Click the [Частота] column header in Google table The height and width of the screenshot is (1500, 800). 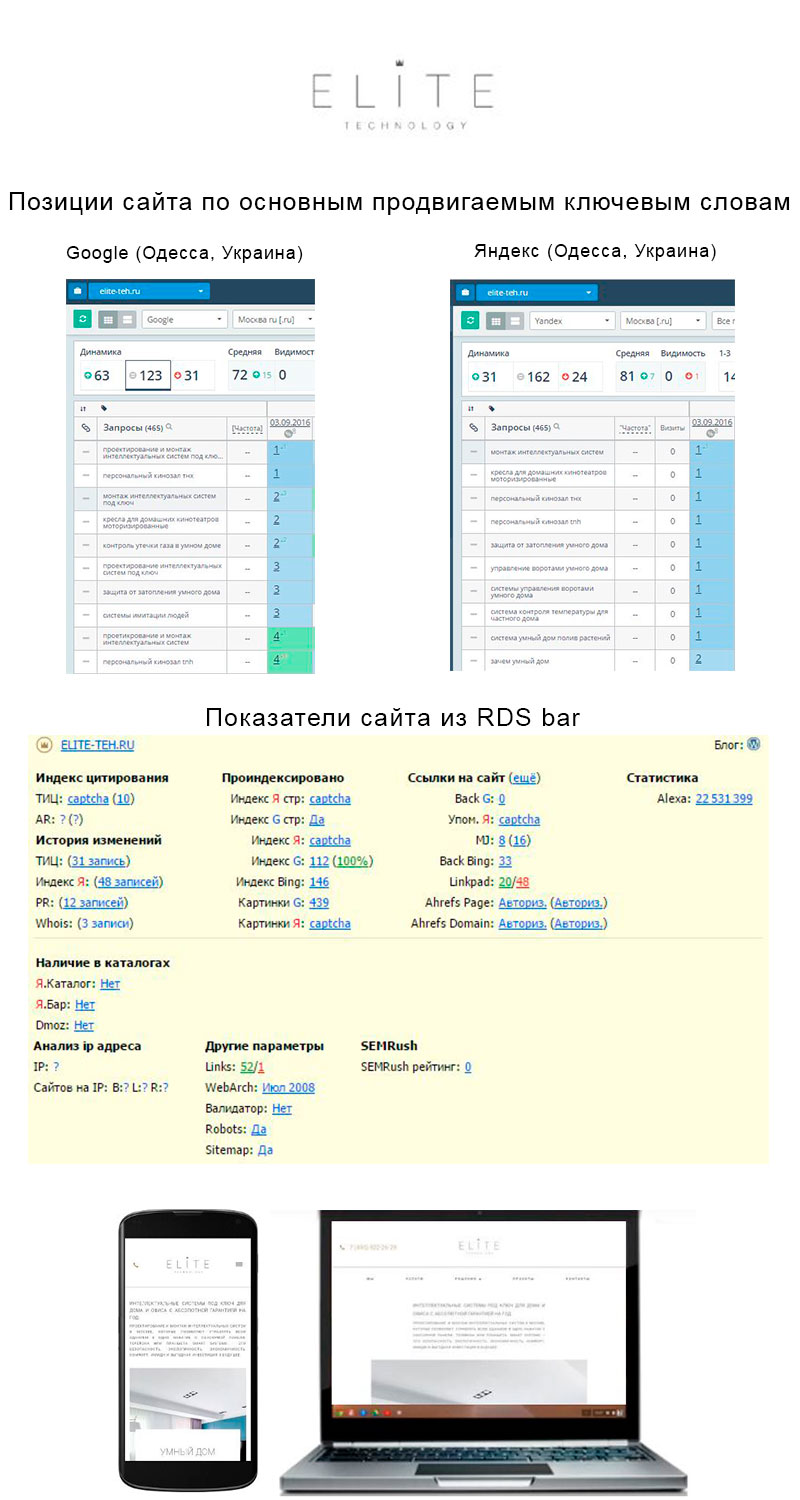pos(247,428)
